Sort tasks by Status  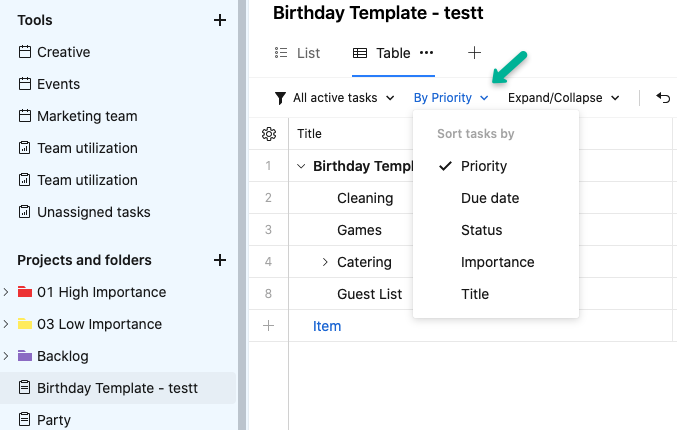click(x=482, y=230)
